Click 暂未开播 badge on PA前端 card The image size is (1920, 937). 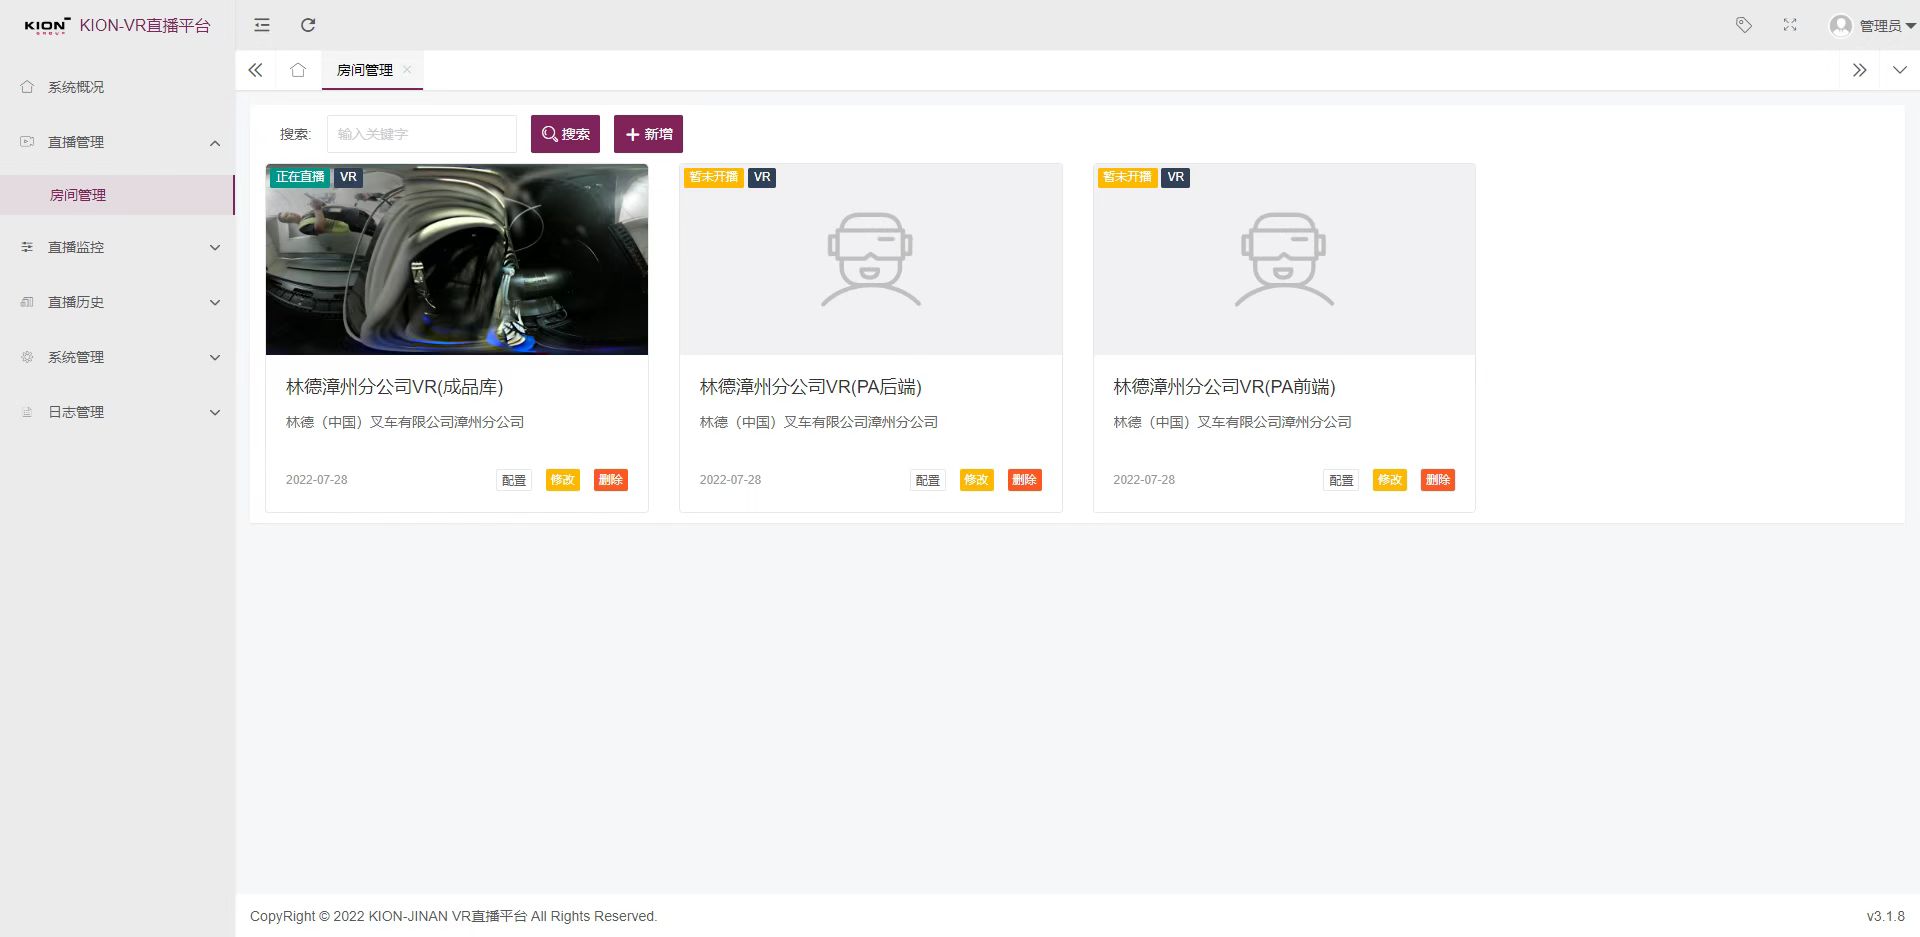click(x=1127, y=177)
